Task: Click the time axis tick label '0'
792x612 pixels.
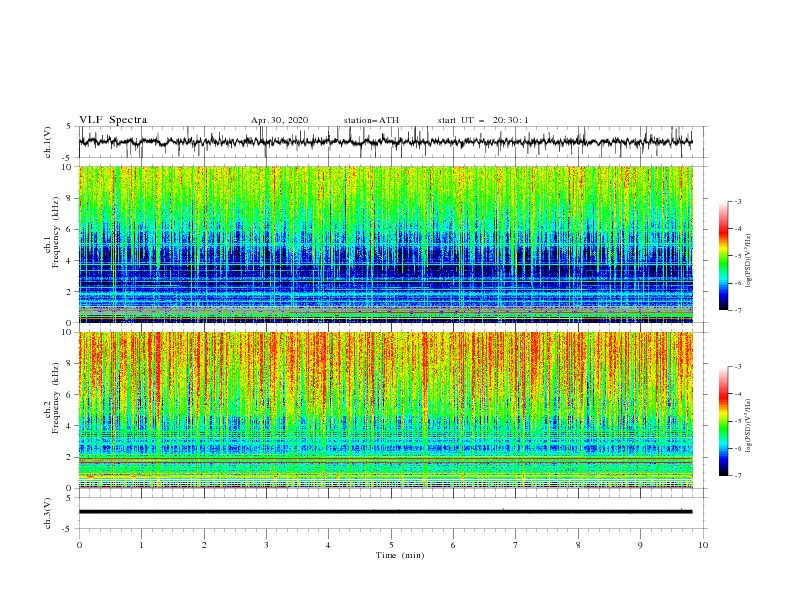Action: (79, 545)
